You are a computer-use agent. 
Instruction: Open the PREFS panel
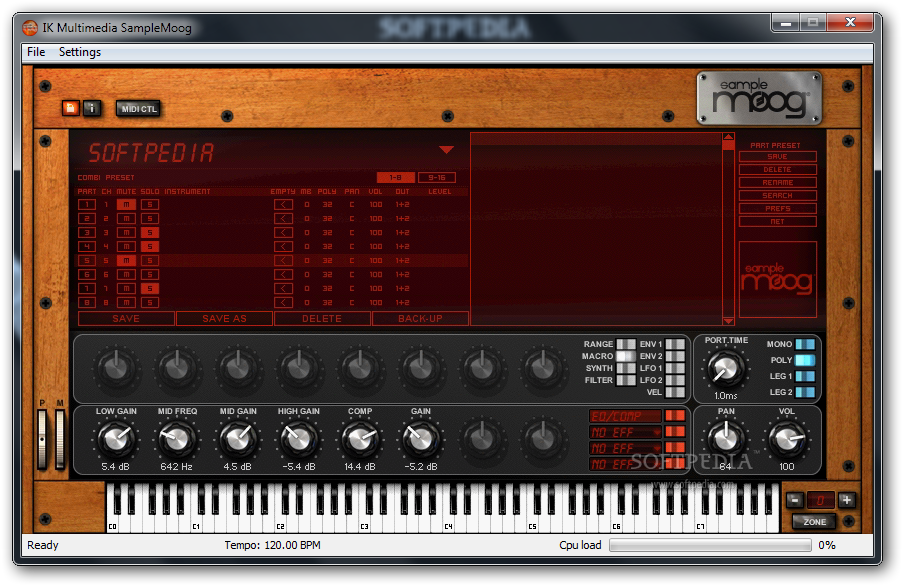point(777,208)
